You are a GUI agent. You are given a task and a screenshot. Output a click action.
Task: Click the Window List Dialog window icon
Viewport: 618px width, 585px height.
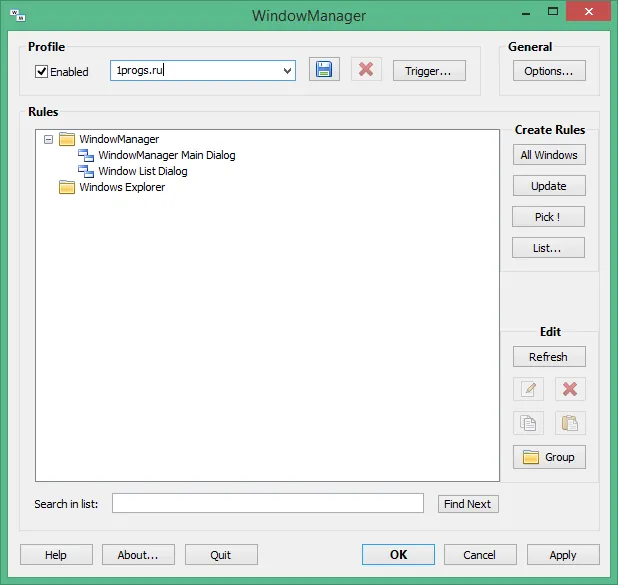point(86,171)
